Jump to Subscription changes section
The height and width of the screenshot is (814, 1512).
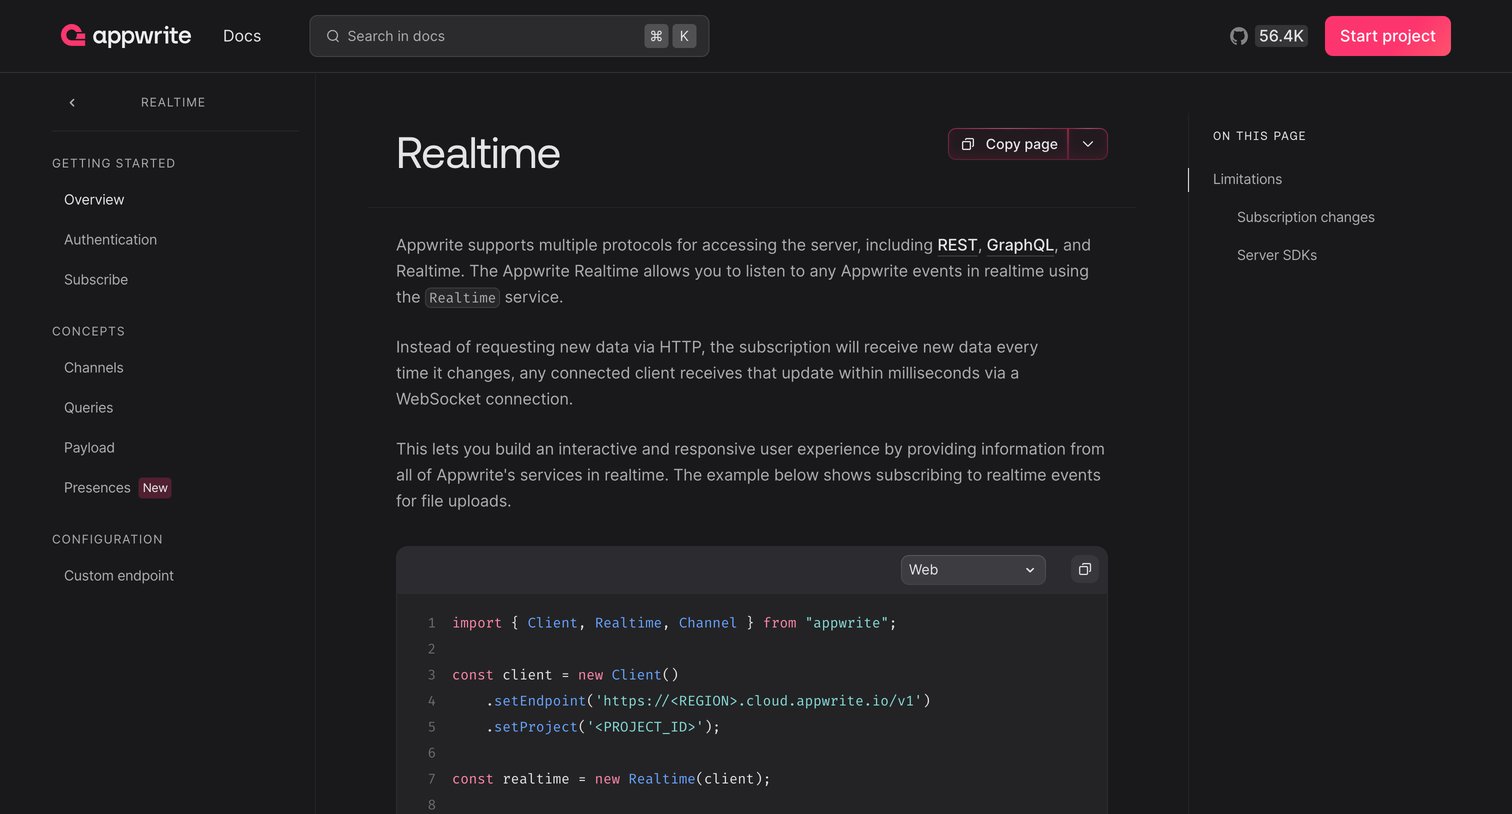coord(1305,217)
